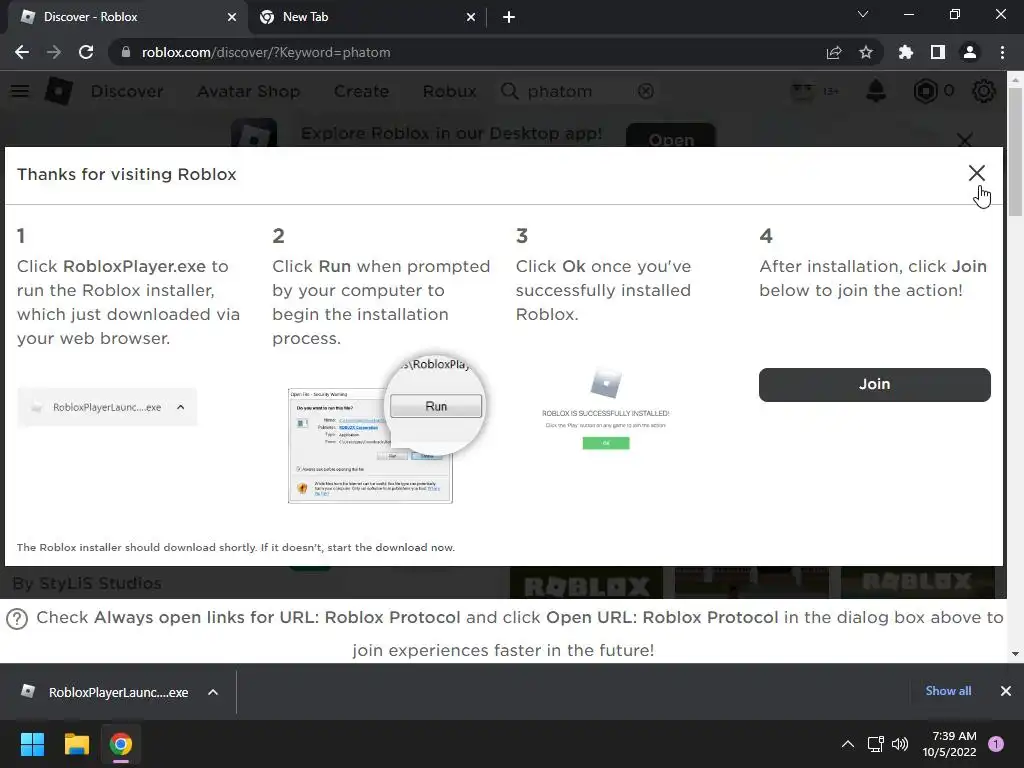The height and width of the screenshot is (768, 1024).
Task: Click Open desktop app button
Action: 671,135
